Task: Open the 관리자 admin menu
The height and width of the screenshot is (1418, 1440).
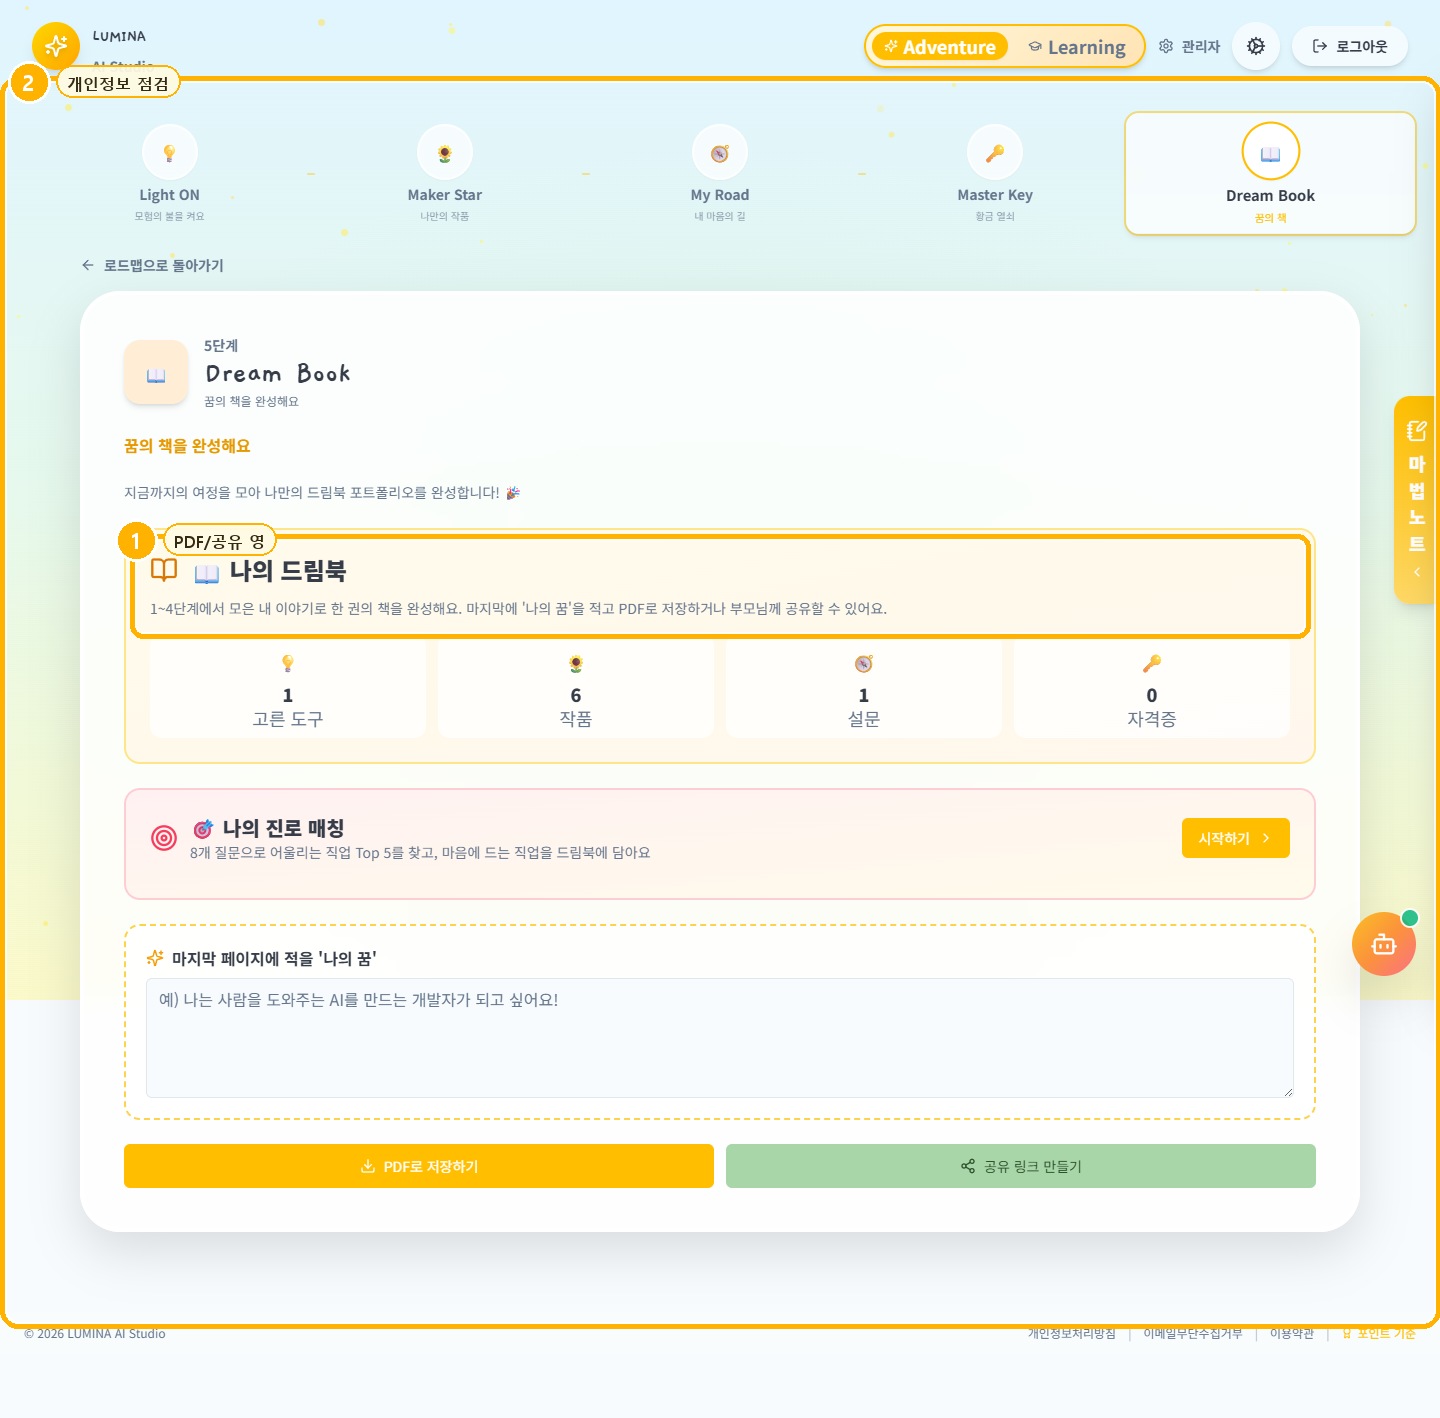Action: click(1190, 47)
